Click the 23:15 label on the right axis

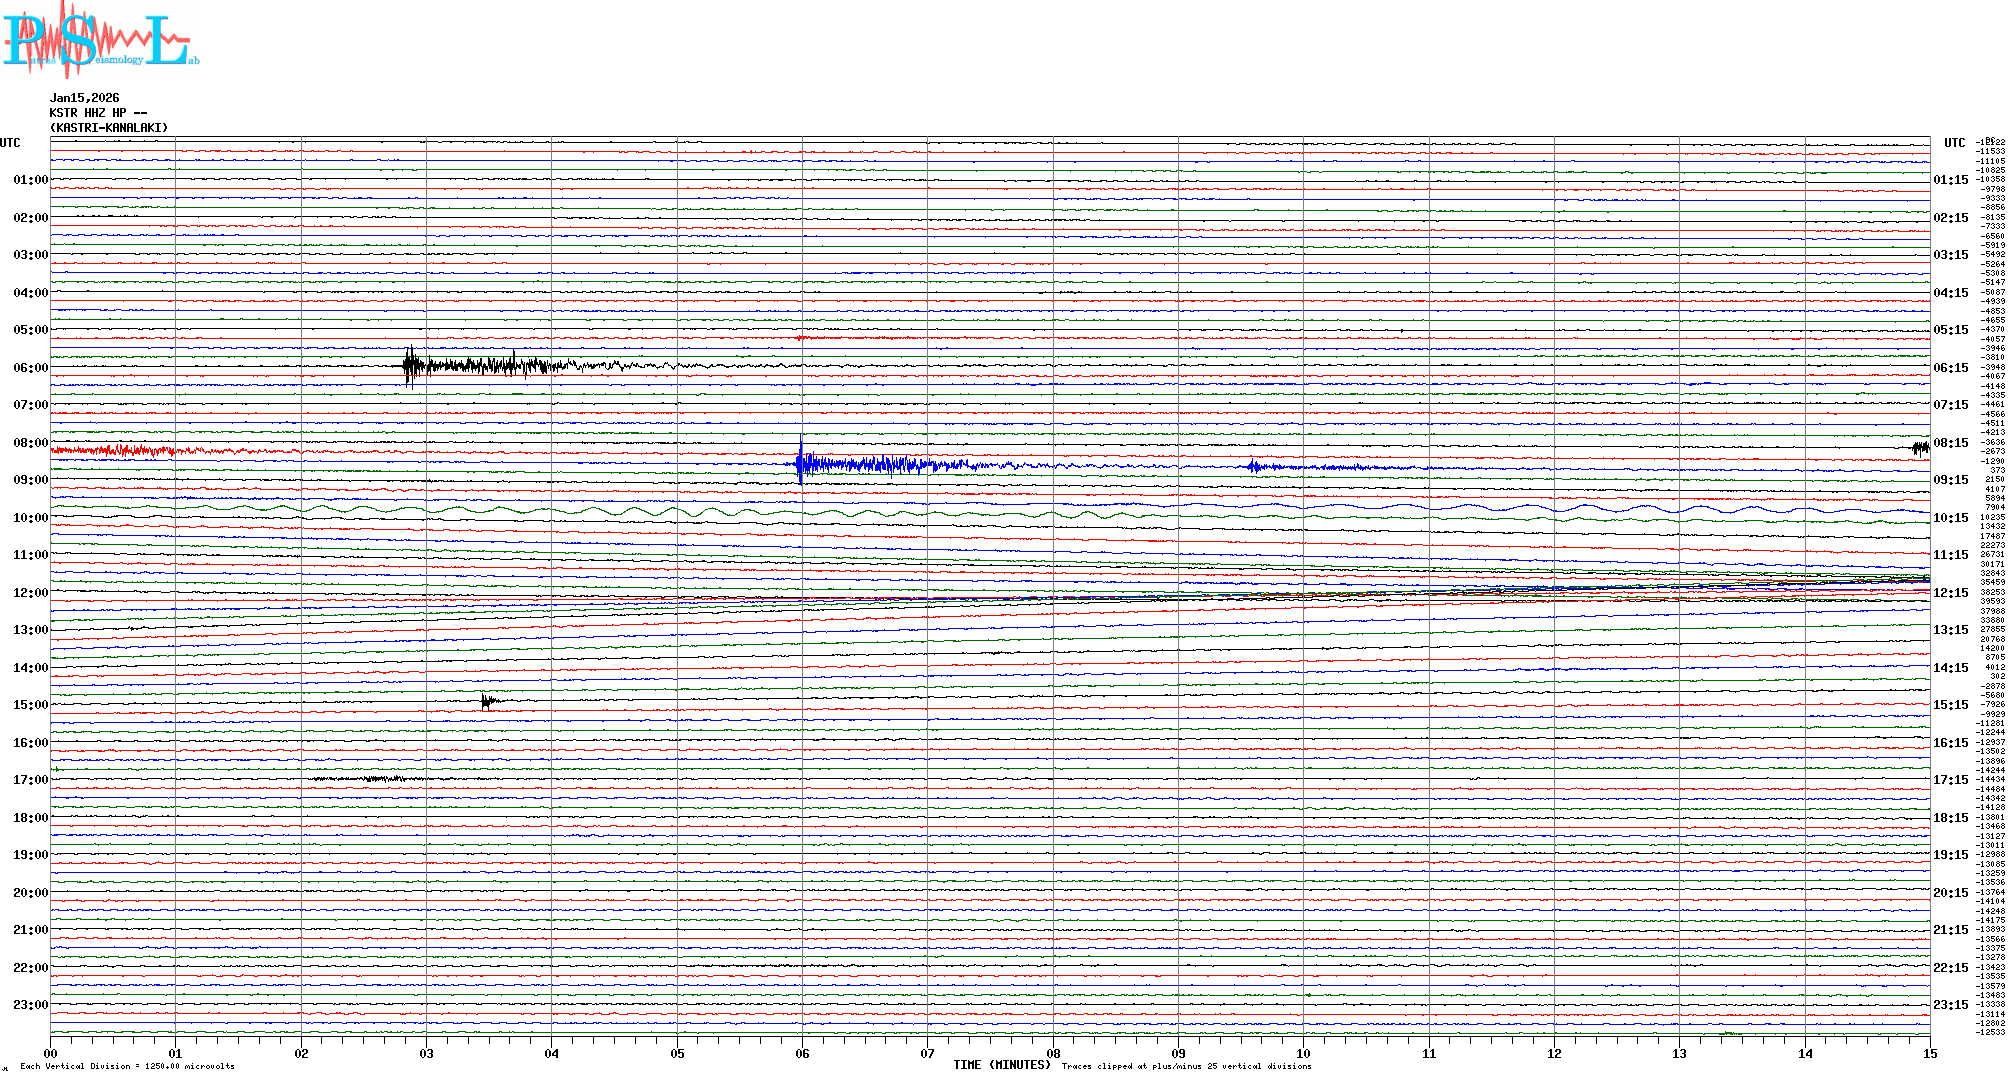coord(1950,1005)
